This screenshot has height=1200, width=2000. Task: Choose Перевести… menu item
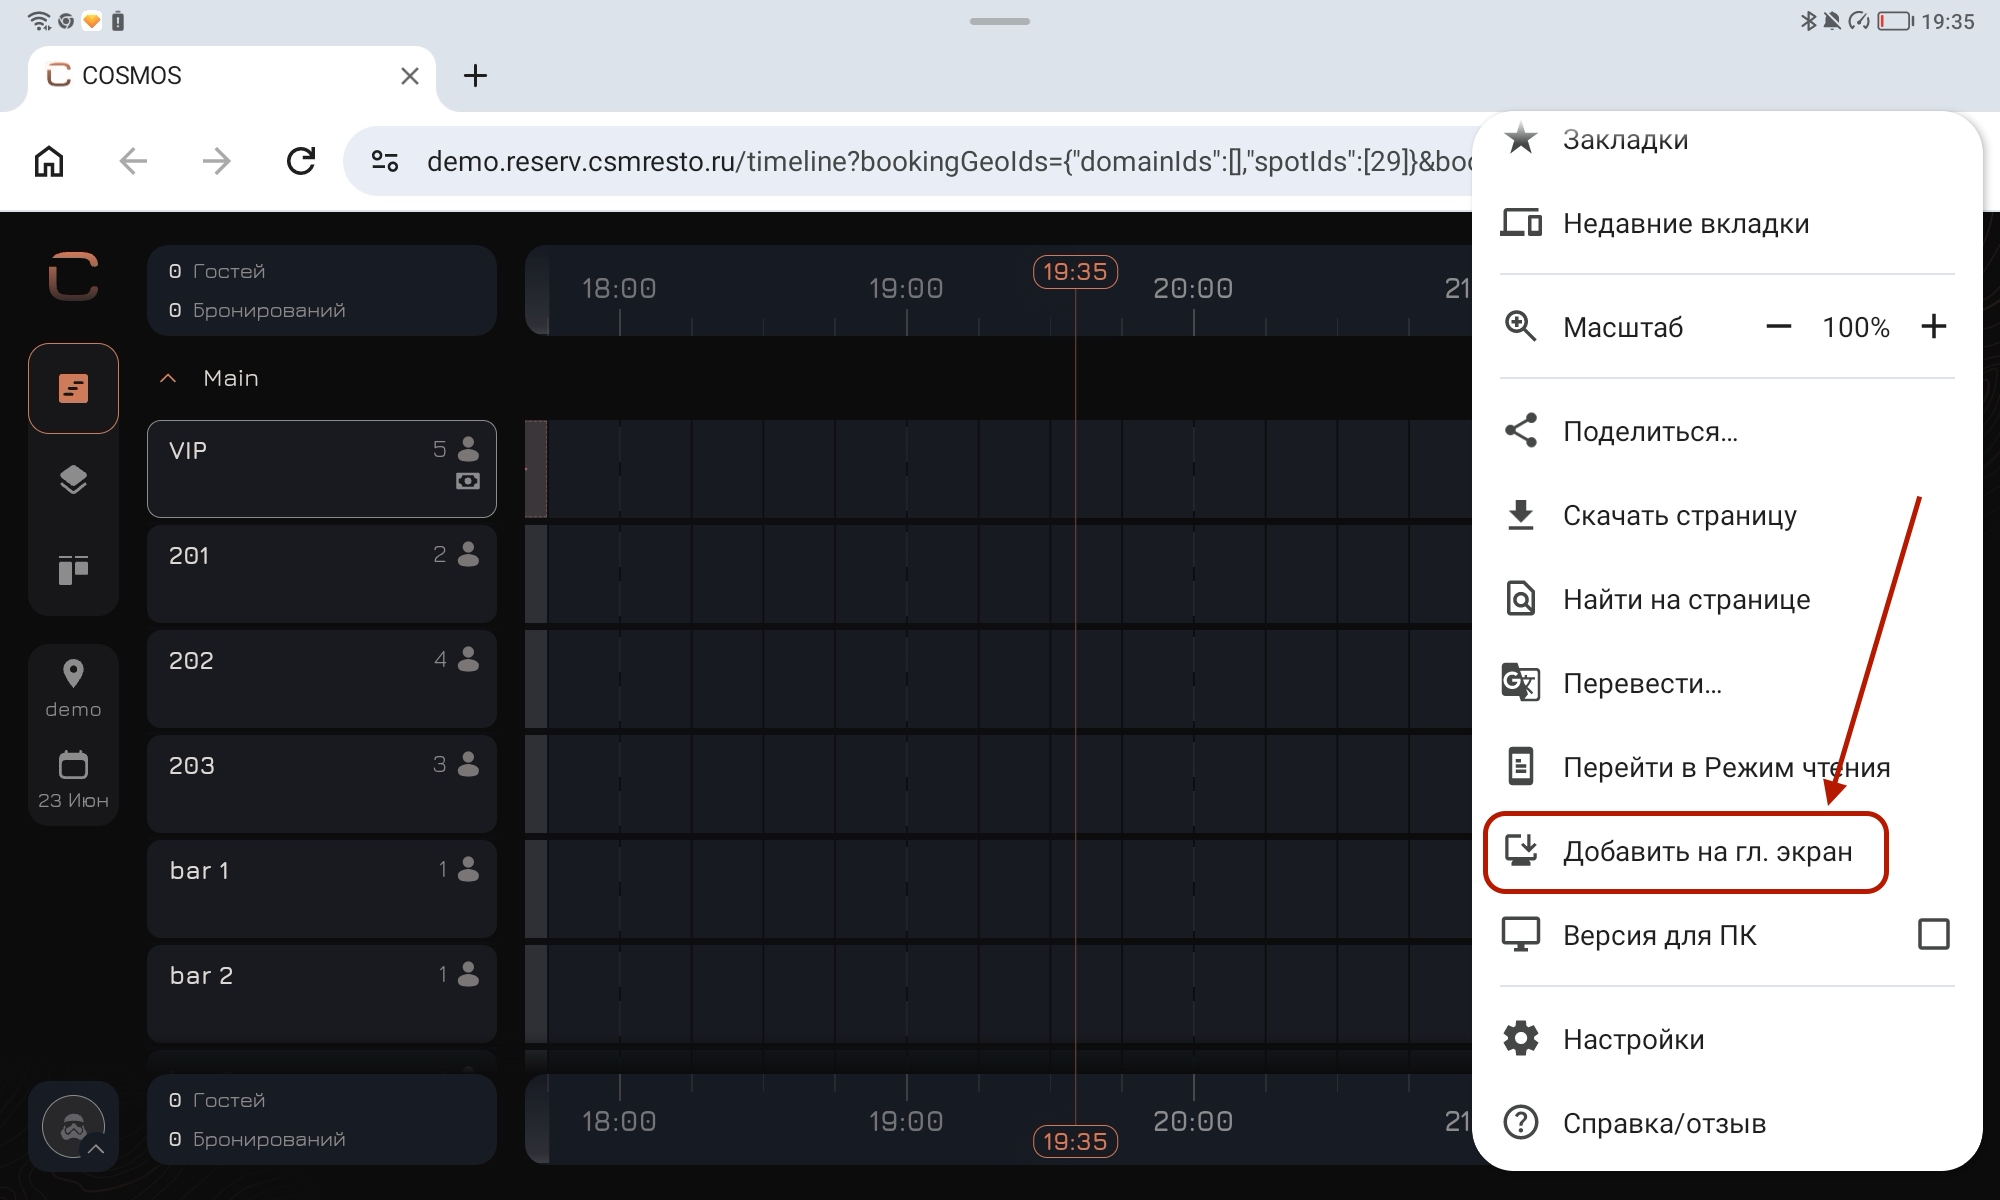[1727, 683]
